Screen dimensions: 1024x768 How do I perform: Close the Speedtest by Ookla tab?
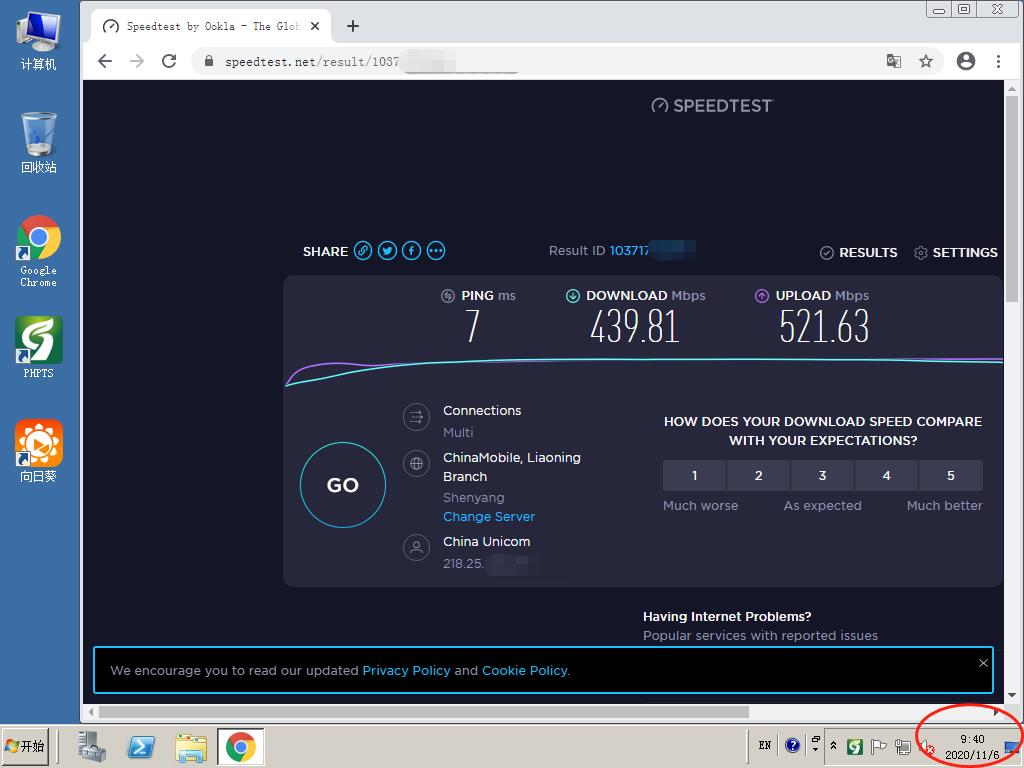point(315,26)
